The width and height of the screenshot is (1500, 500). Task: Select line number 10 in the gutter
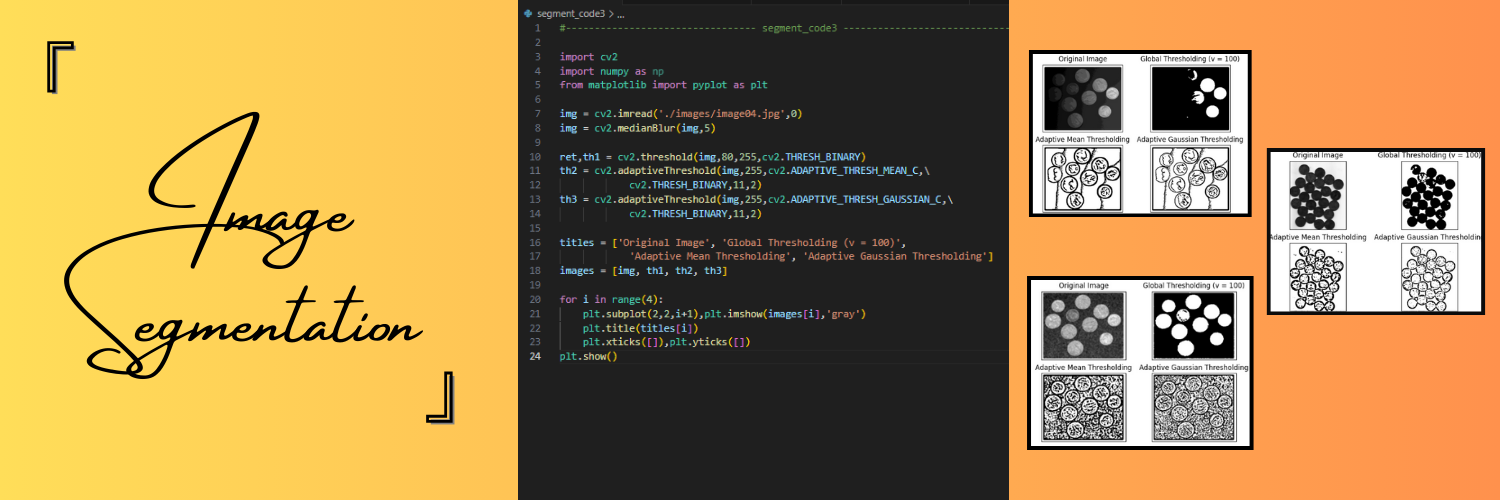coord(536,157)
